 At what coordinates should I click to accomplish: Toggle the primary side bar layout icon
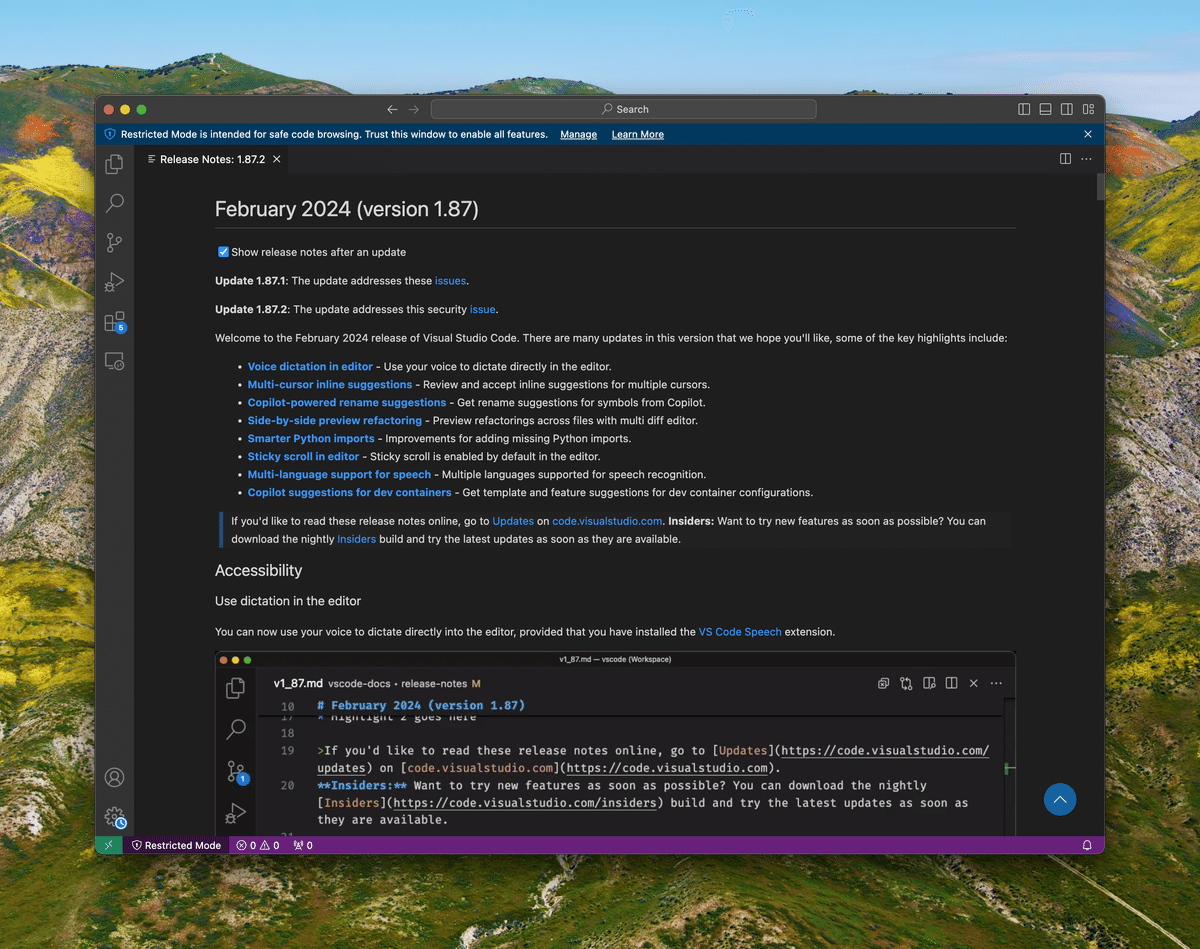[x=1024, y=109]
